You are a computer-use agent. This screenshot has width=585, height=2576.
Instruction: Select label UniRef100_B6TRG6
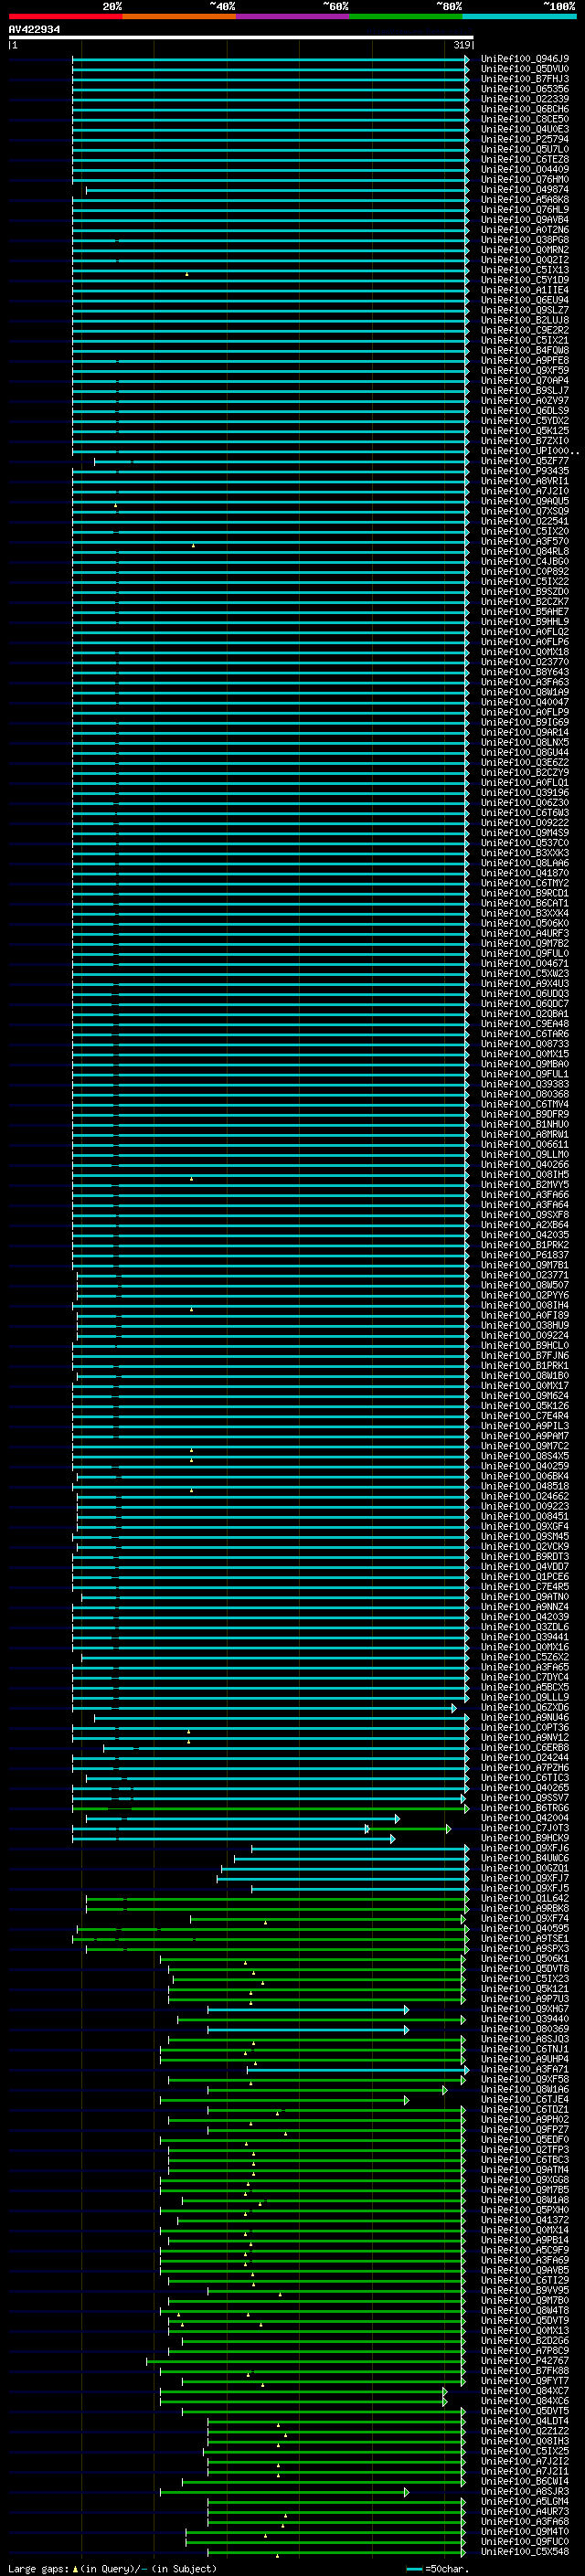[x=525, y=1808]
